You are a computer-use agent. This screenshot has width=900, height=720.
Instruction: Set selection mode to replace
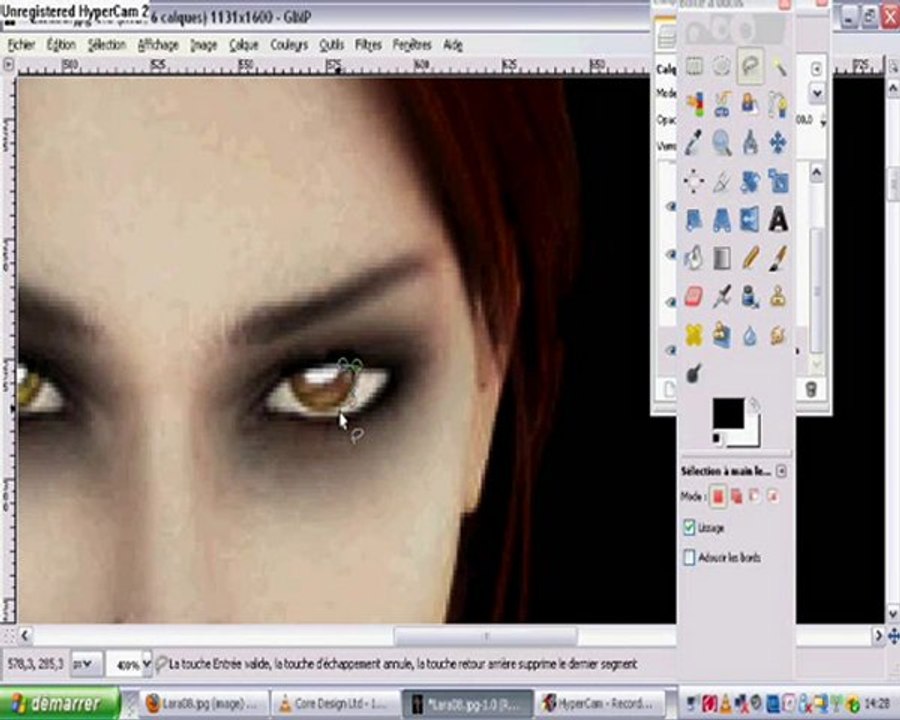(717, 496)
